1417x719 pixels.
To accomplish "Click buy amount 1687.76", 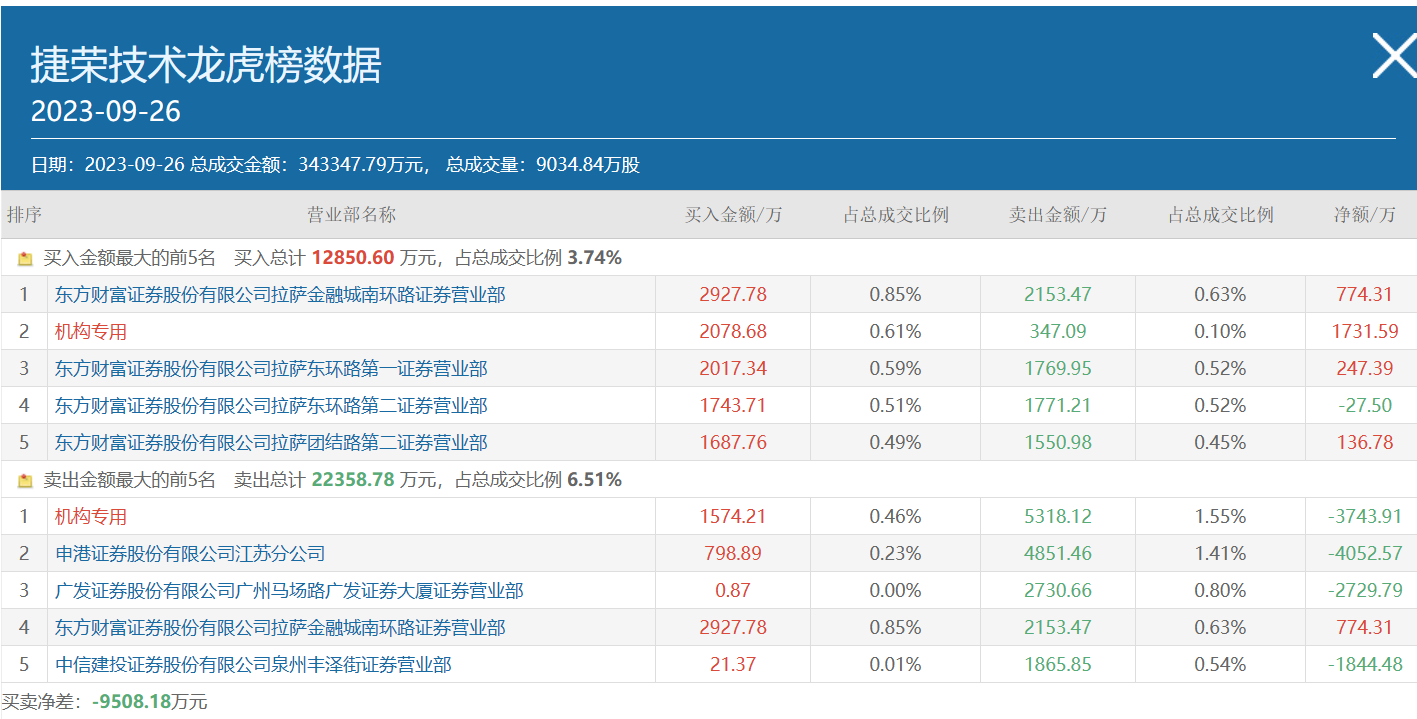I will pyautogui.click(x=733, y=443).
